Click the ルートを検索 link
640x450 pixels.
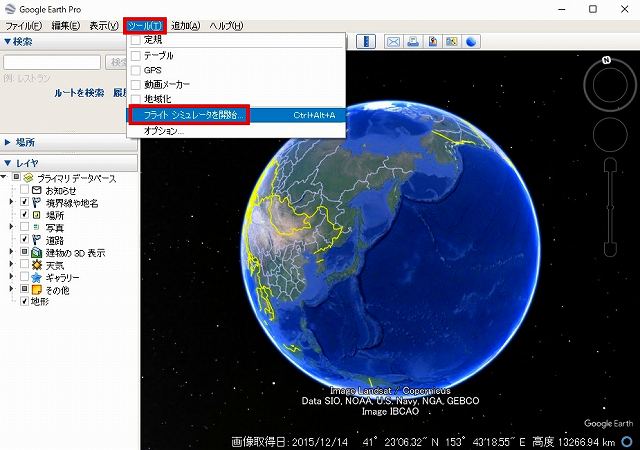79,93
